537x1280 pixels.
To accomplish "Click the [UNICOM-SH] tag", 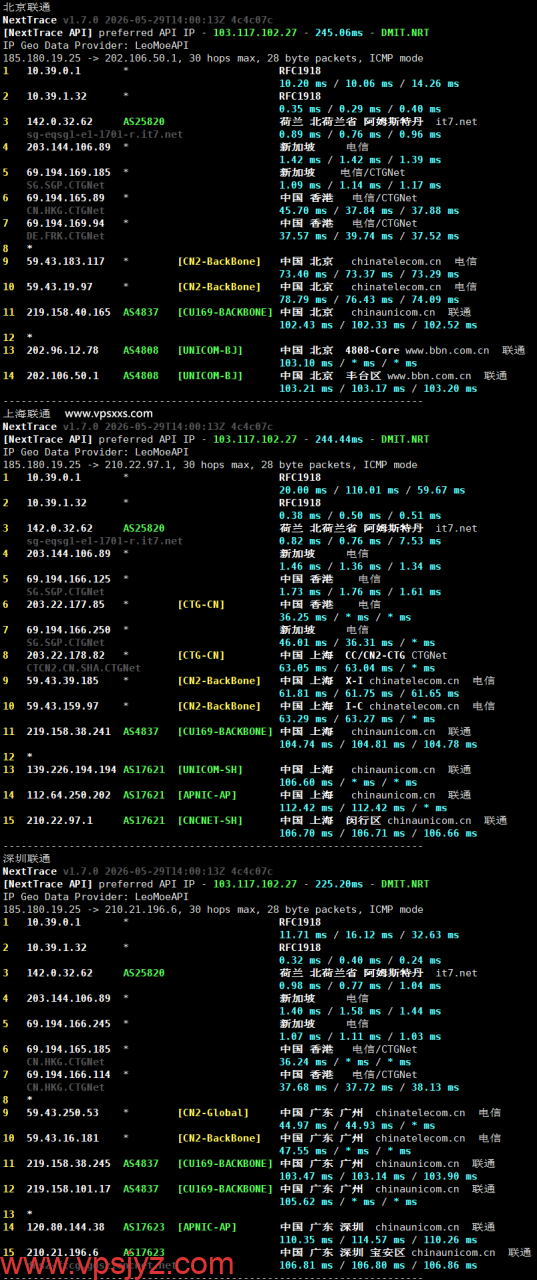I will (x=210, y=769).
